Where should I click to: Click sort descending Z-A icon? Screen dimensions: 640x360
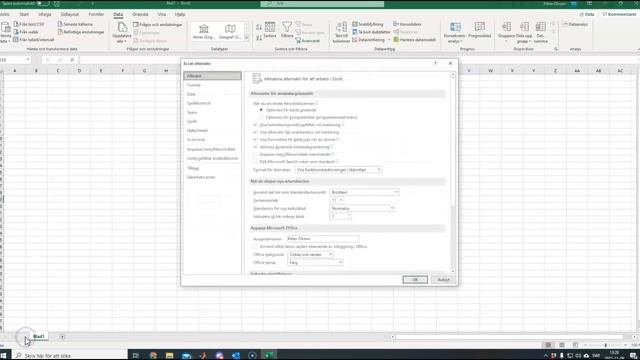(x=259, y=38)
